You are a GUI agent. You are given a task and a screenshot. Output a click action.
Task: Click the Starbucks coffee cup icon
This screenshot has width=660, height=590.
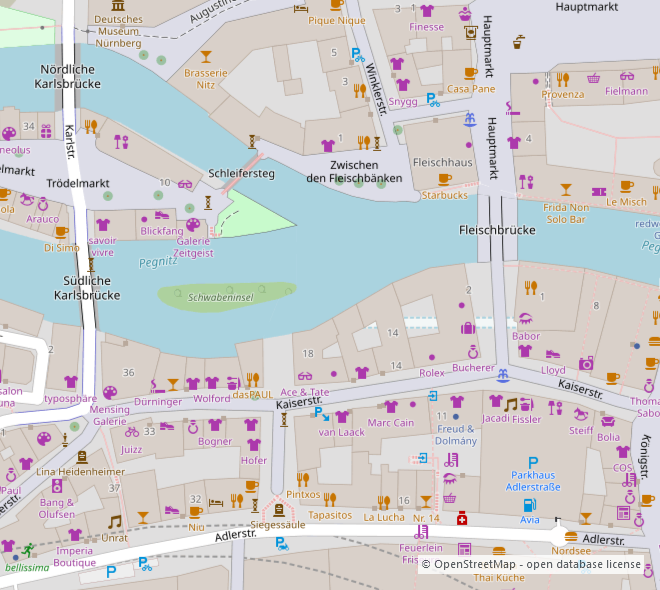(444, 180)
